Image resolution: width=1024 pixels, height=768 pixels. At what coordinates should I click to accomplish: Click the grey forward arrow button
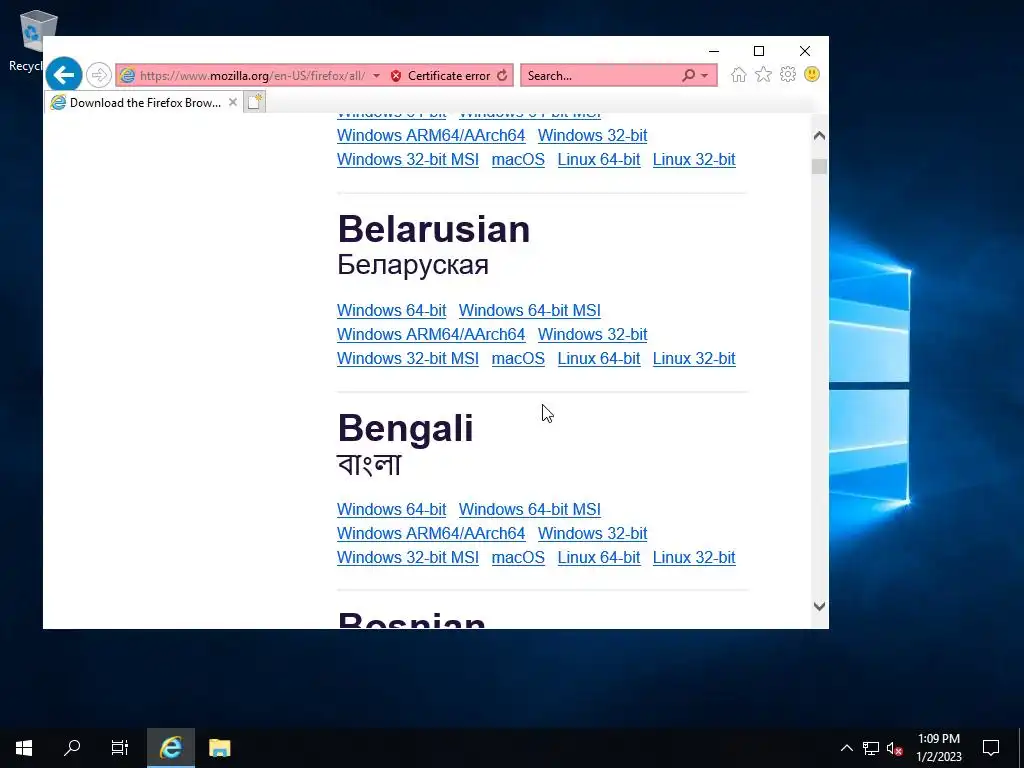[99, 75]
